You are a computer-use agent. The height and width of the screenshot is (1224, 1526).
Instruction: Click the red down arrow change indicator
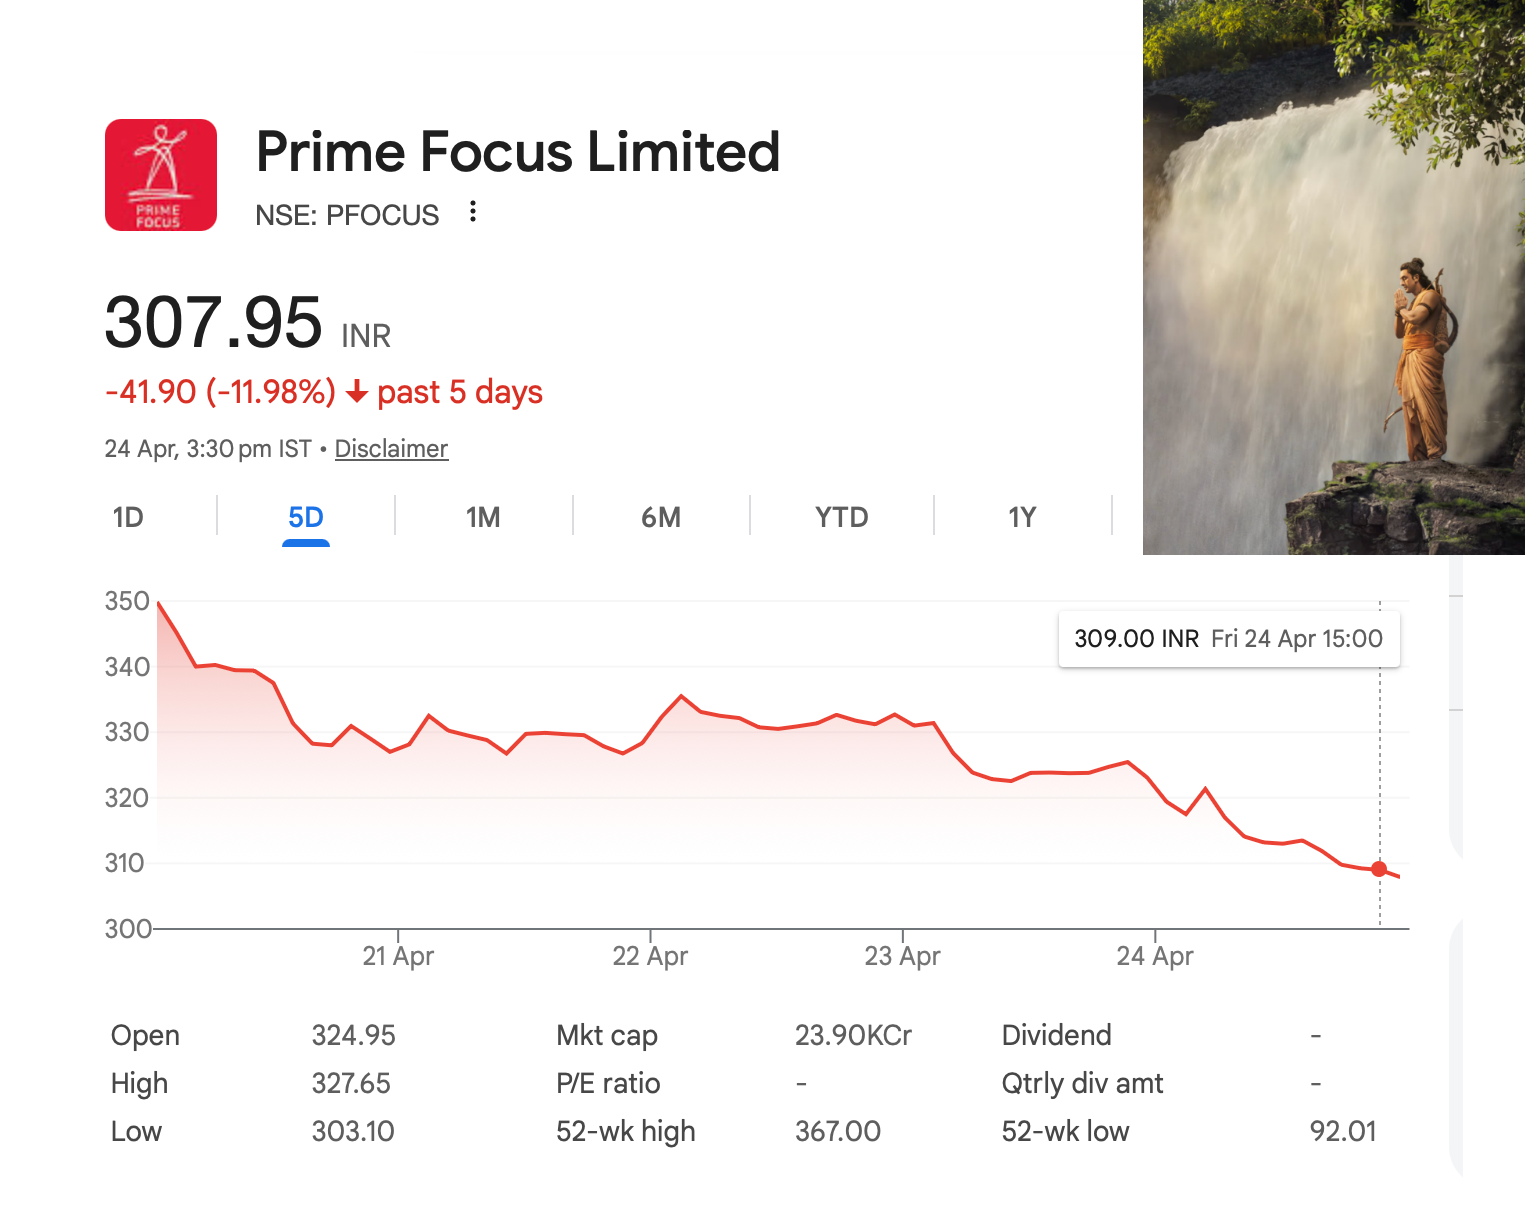pyautogui.click(x=357, y=392)
